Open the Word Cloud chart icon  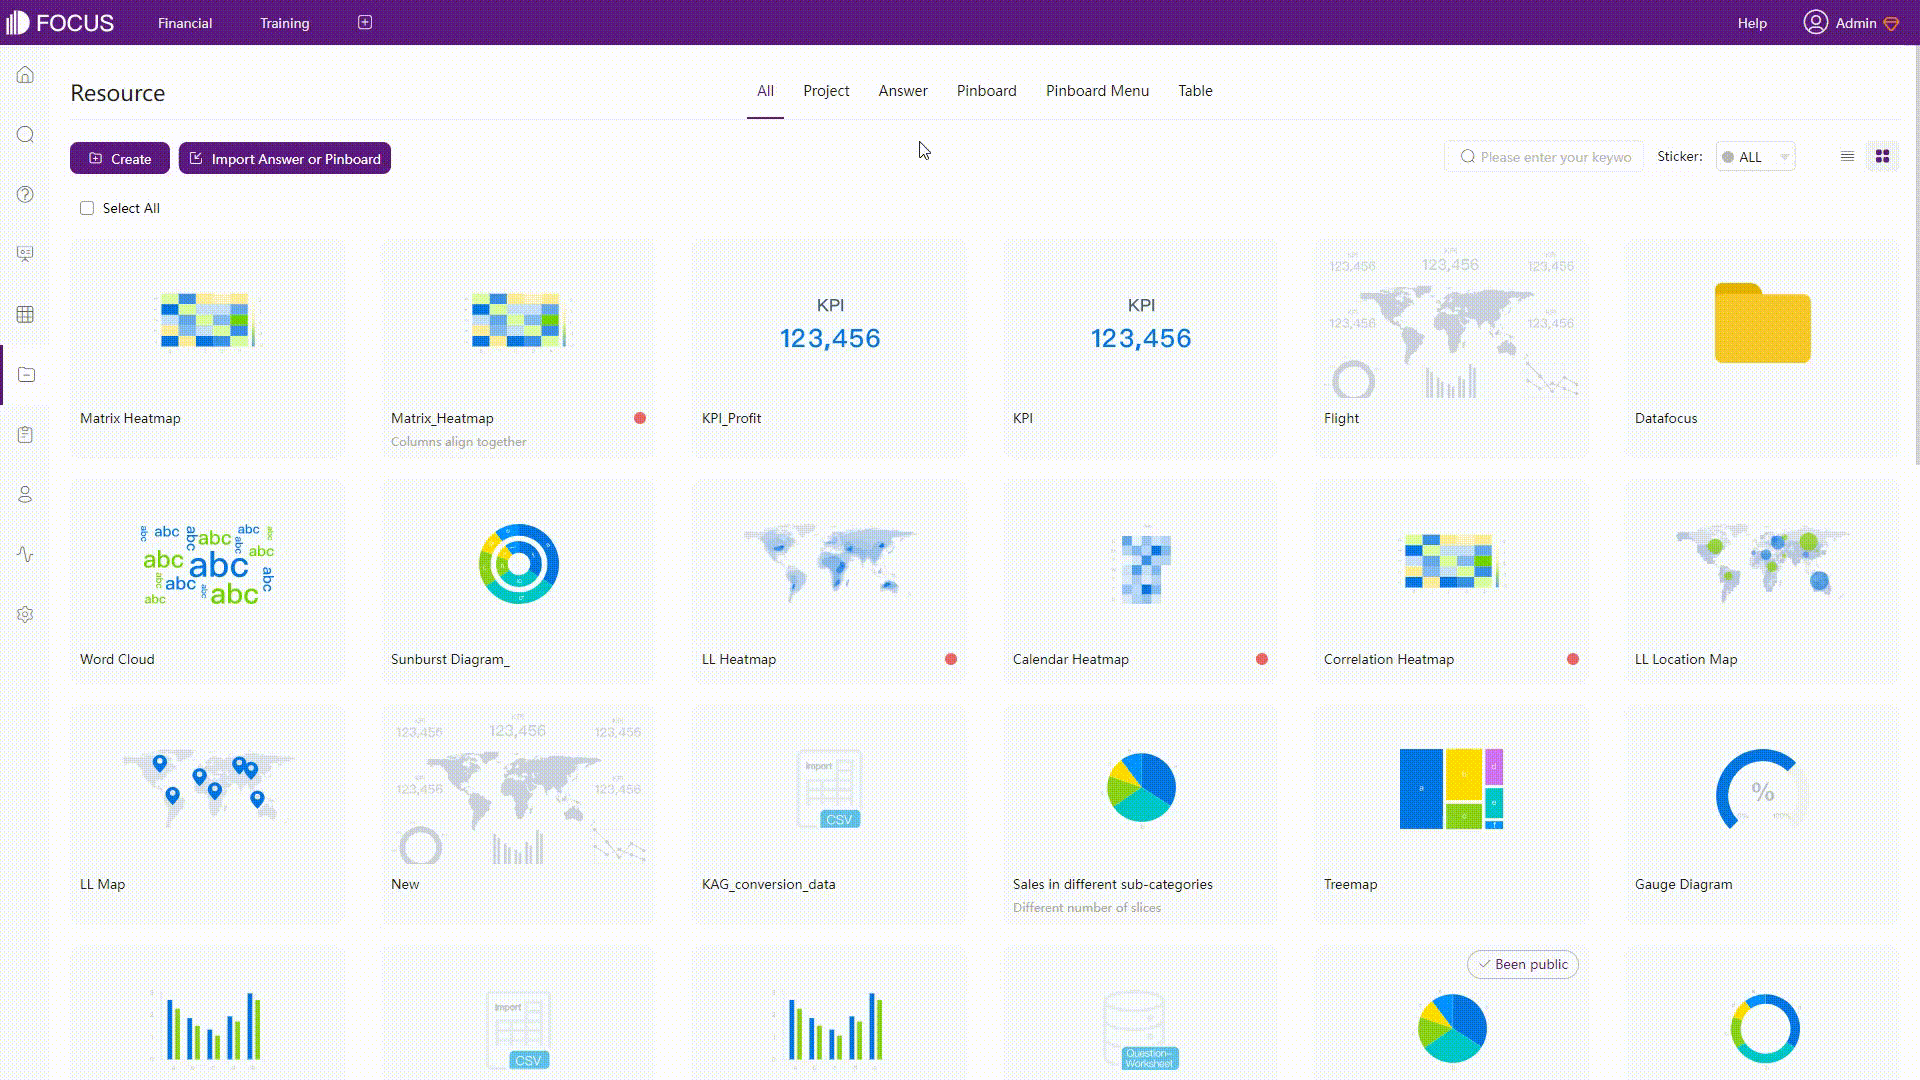208,564
